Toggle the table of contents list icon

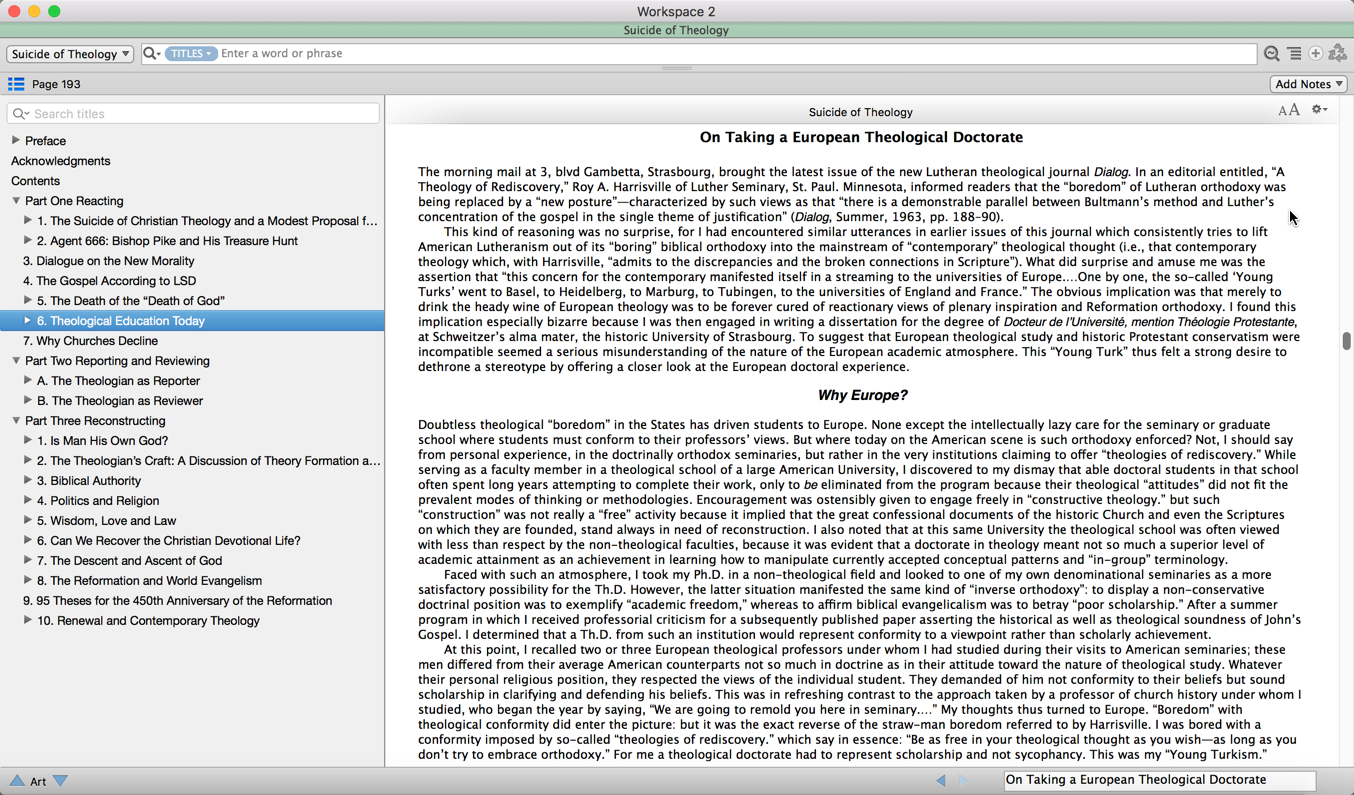point(16,84)
